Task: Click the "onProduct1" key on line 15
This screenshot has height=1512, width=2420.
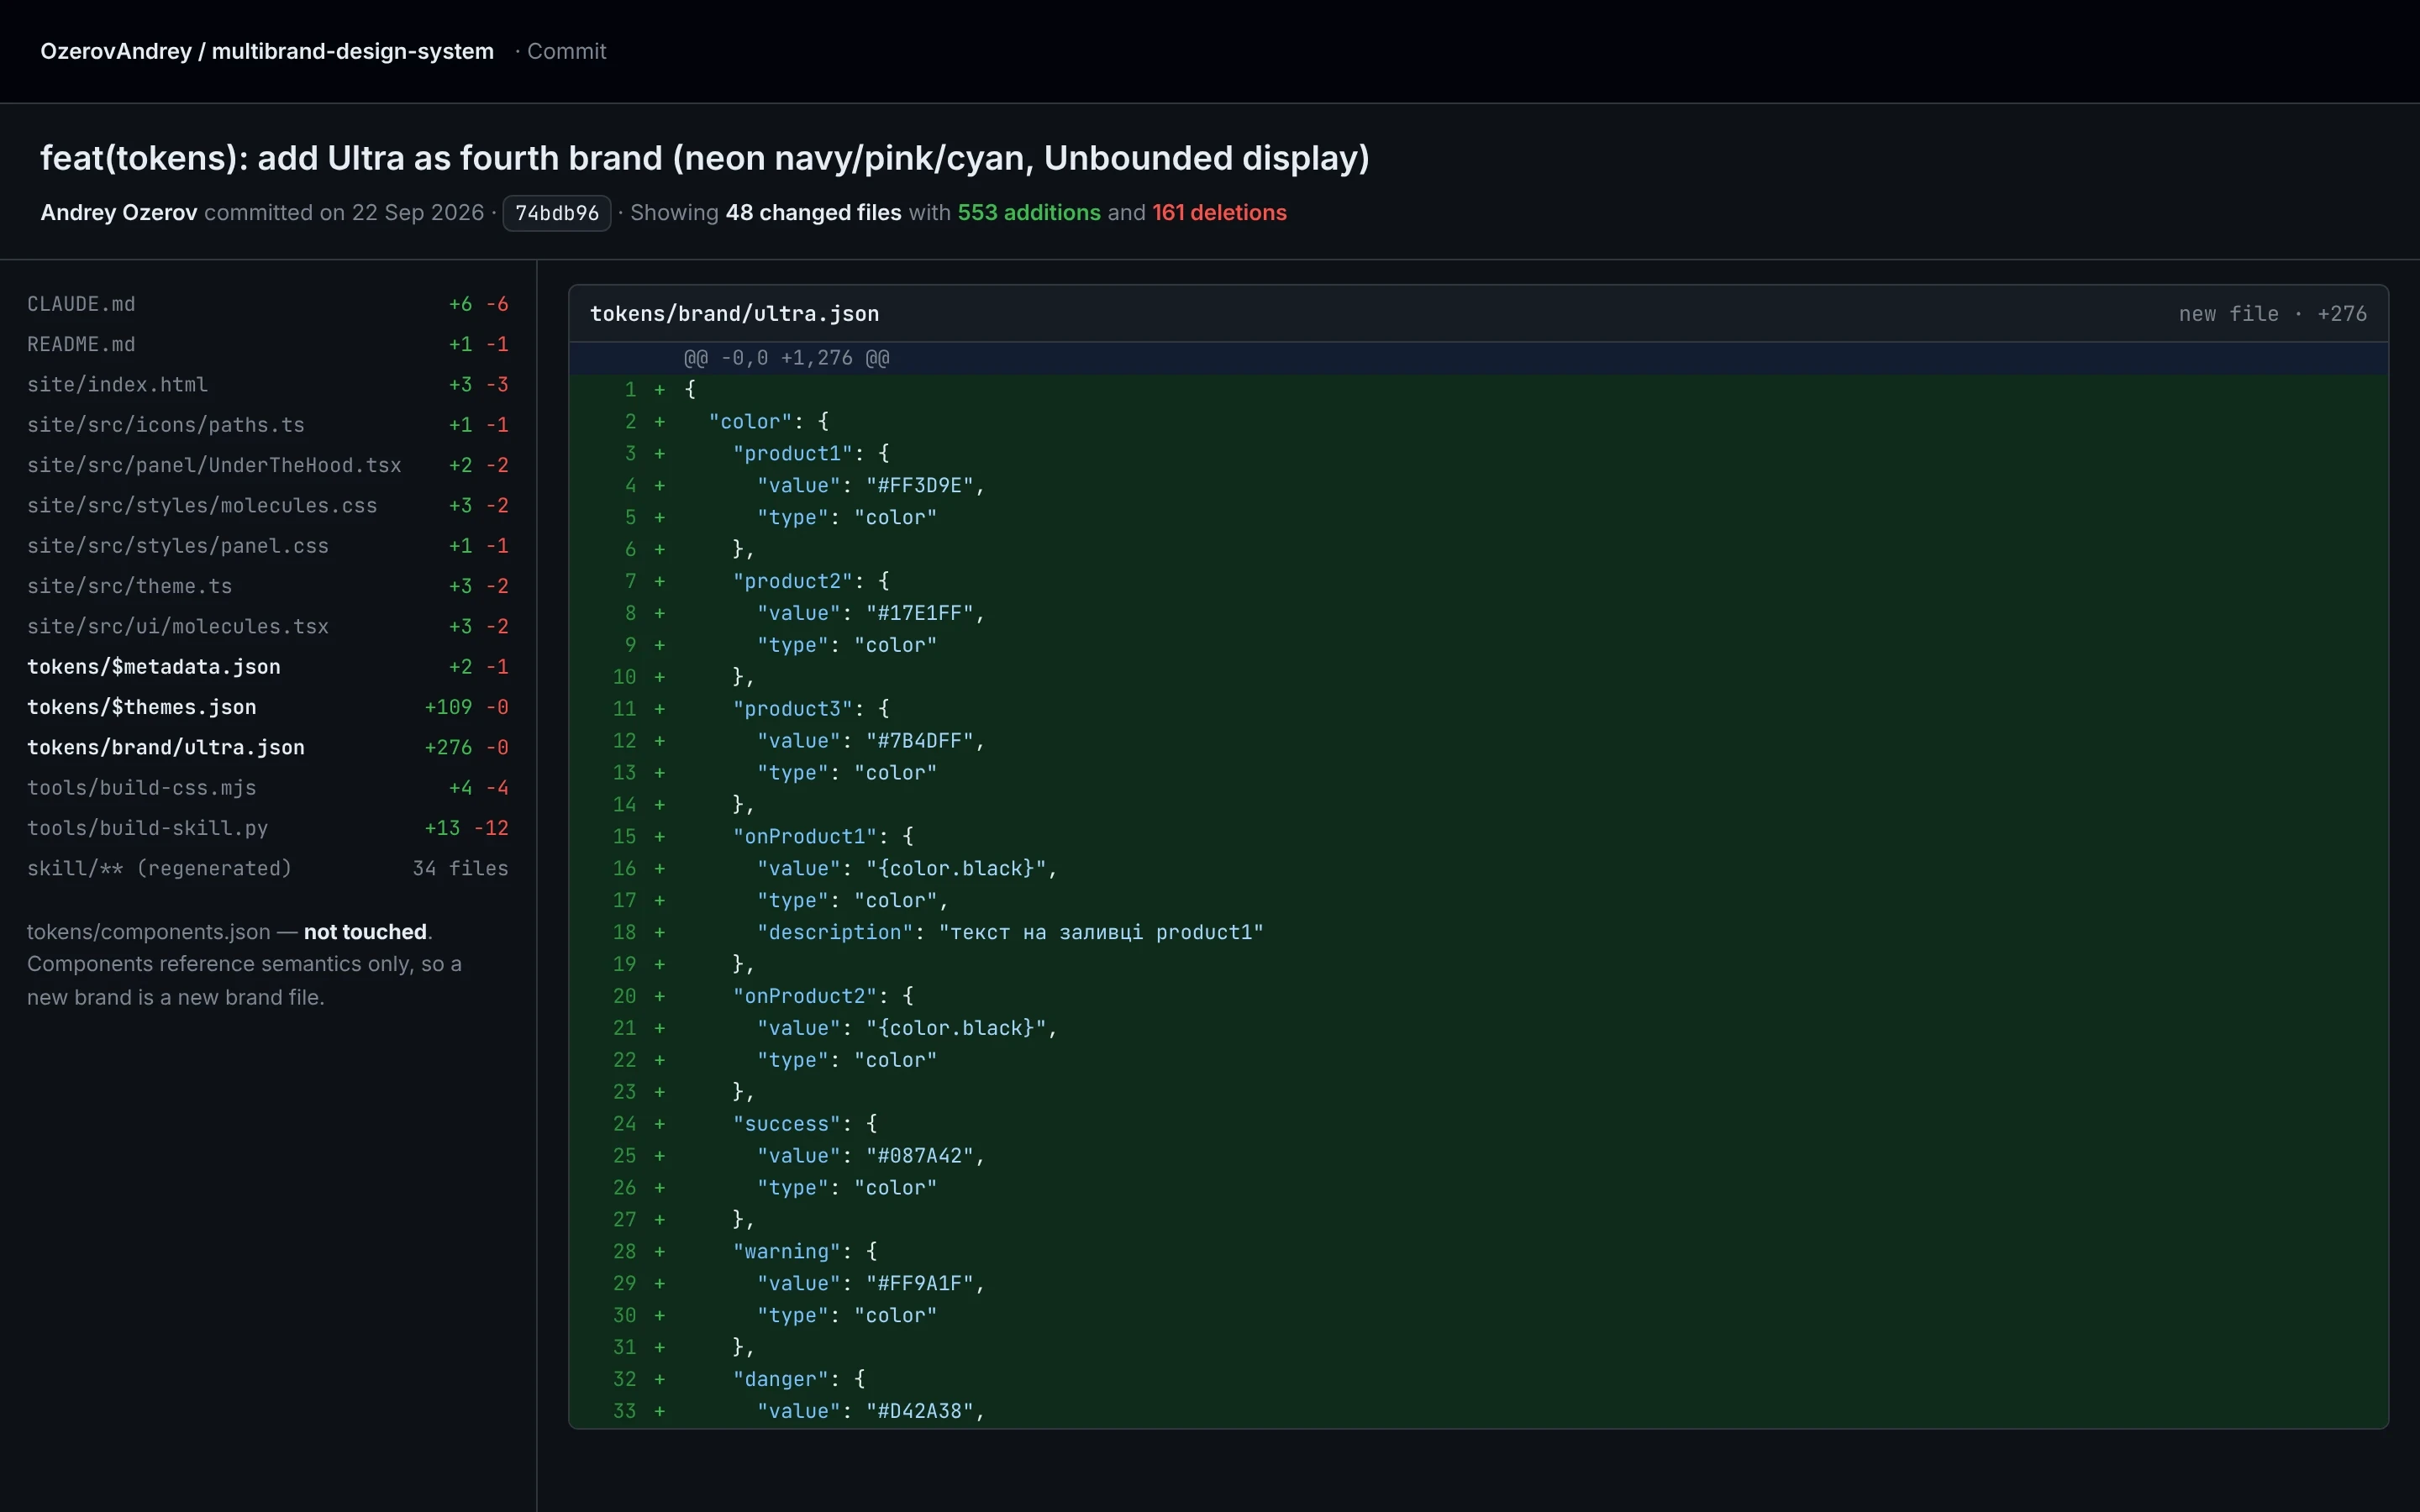Action: [804, 837]
